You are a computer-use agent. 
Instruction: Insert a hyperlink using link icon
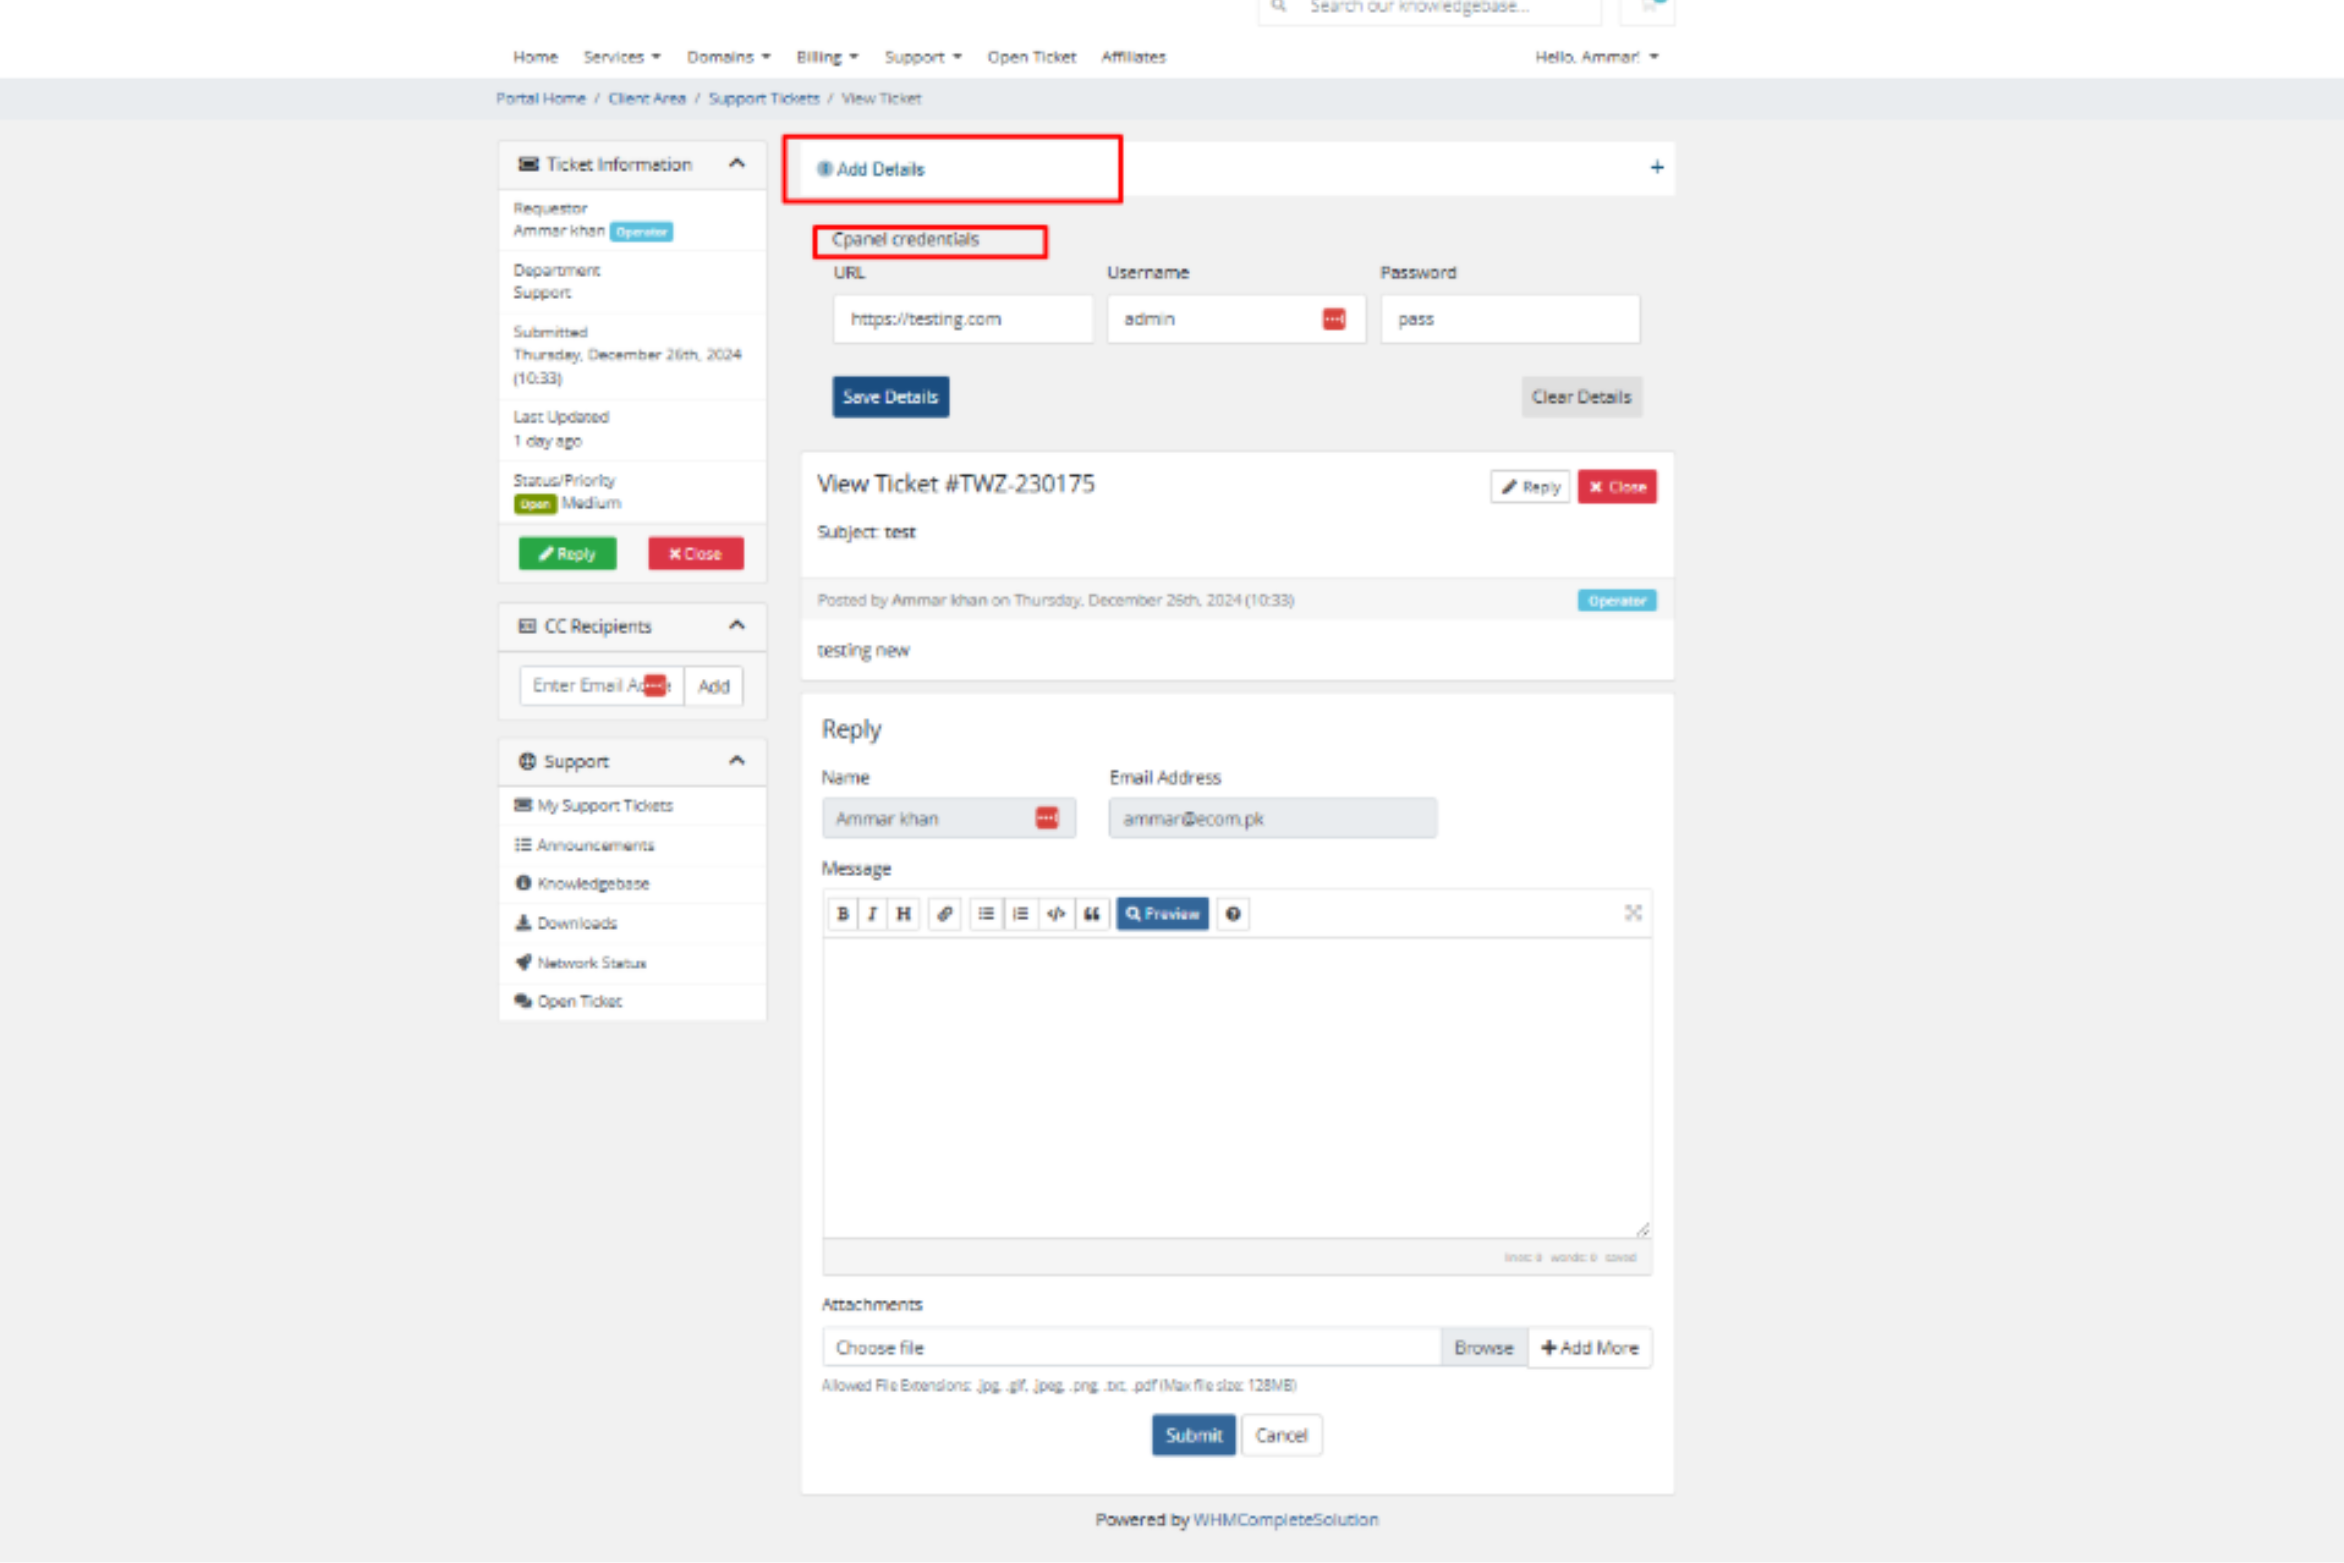944,913
